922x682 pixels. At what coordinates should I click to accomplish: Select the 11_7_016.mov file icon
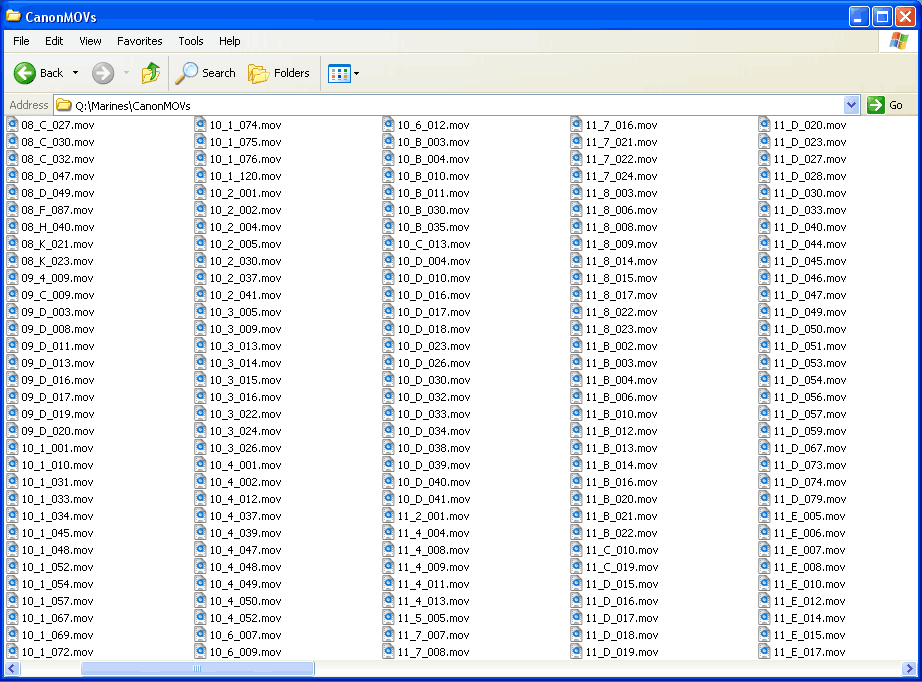576,125
